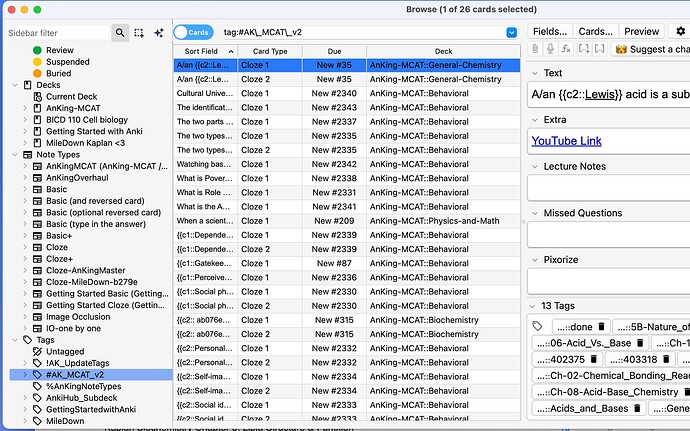Toggle the Cards/Notes mode switch
The height and width of the screenshot is (431, 690).
click(194, 33)
